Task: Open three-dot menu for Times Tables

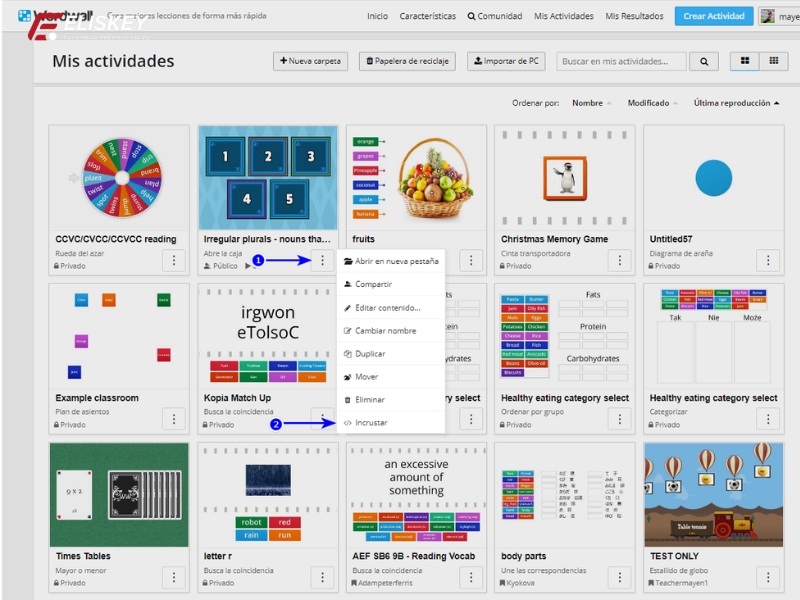Action: pyautogui.click(x=174, y=577)
